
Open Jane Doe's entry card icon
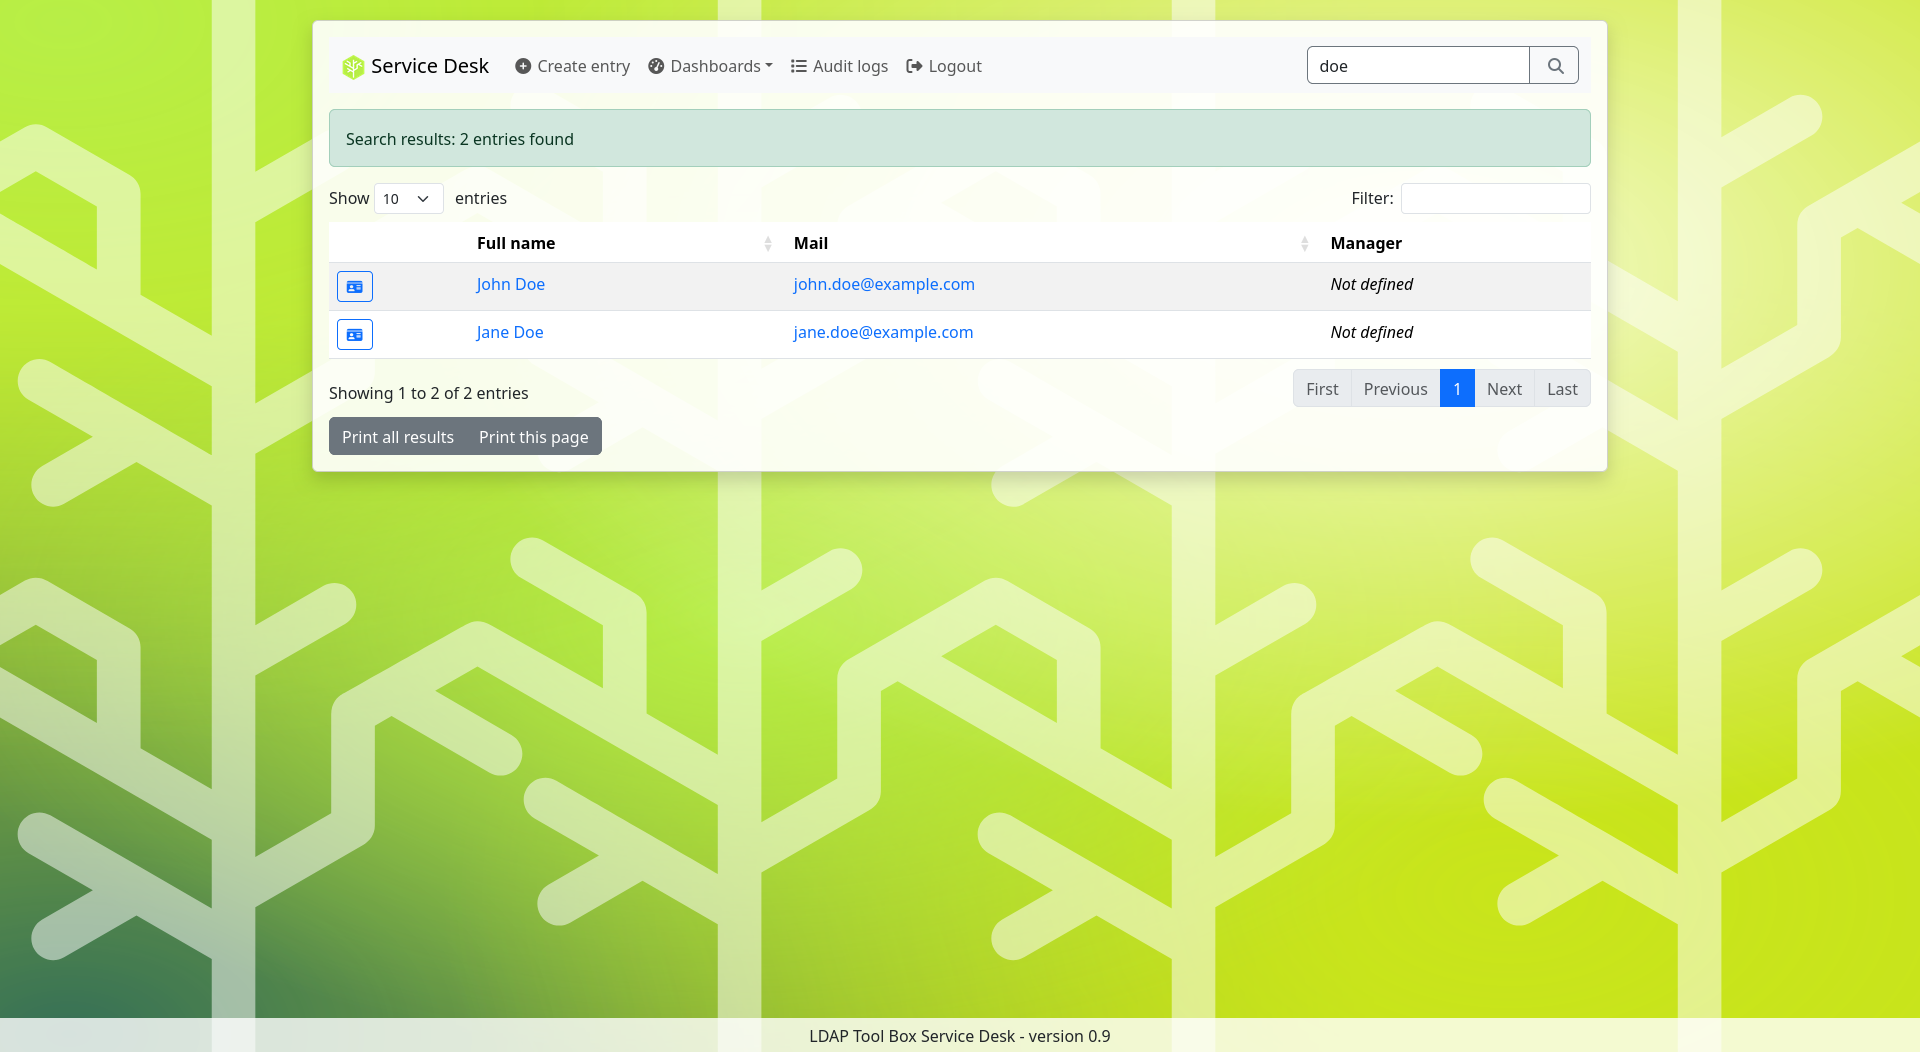click(x=355, y=335)
